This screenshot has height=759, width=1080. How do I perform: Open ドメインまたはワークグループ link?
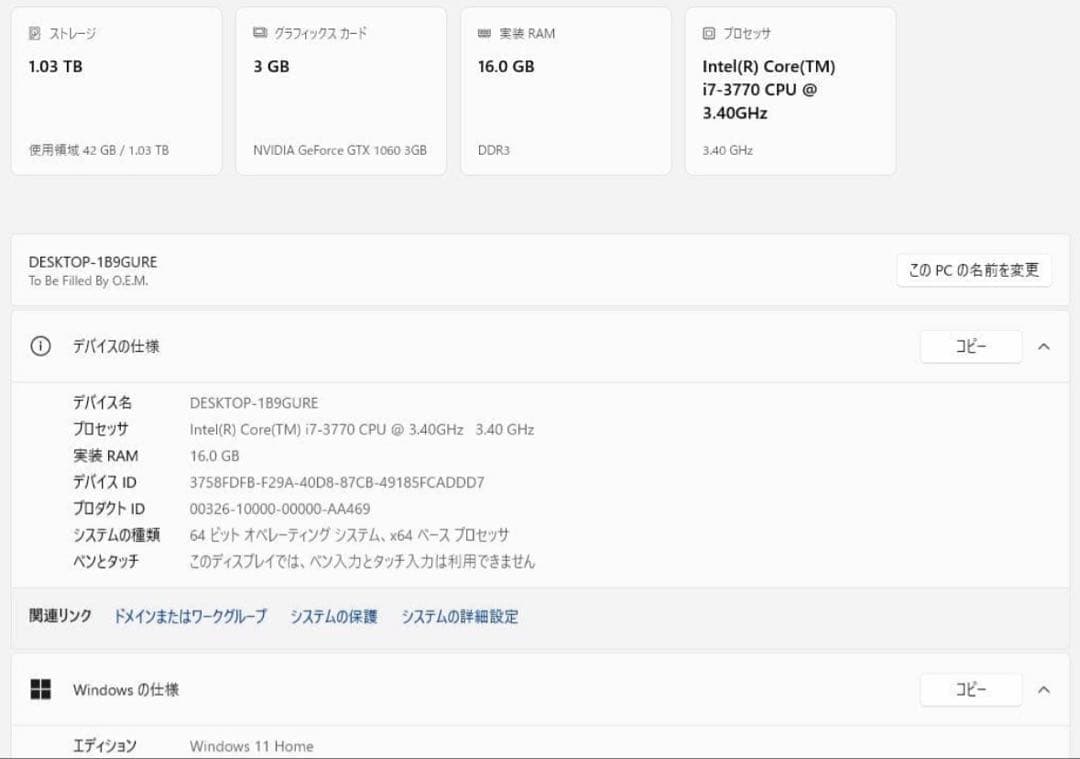[190, 616]
